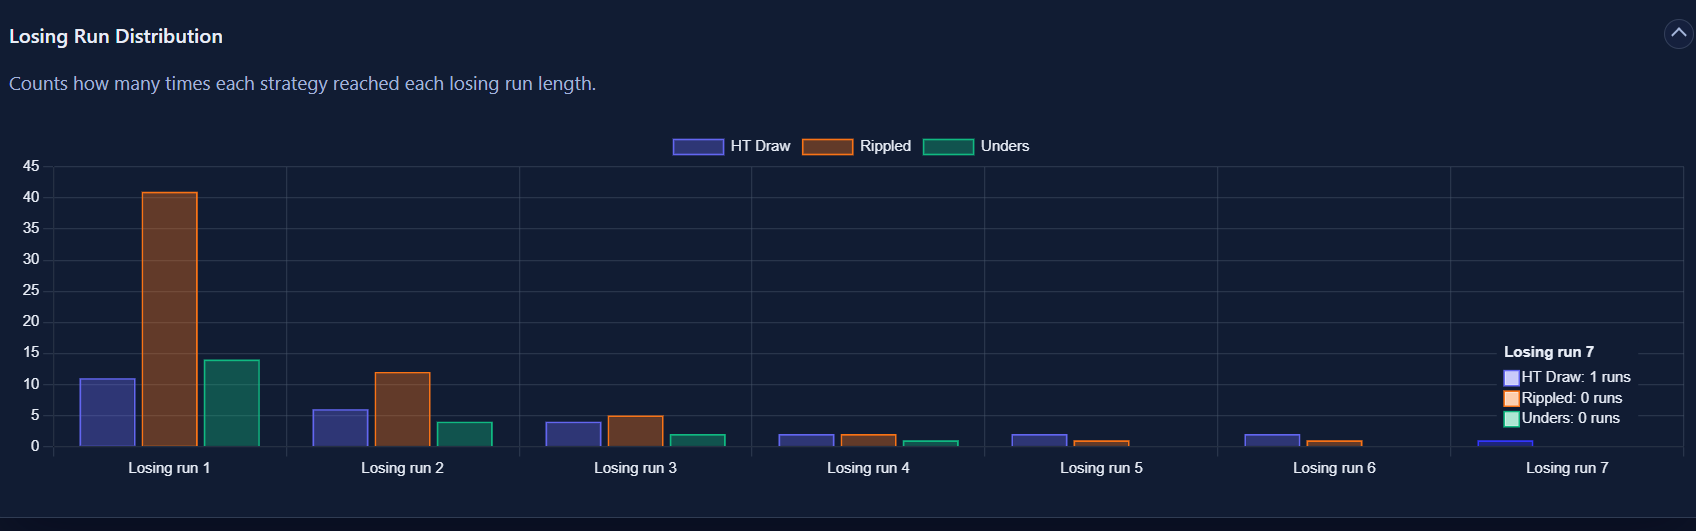Click the HT Draw bar in Losing run 3

click(x=573, y=434)
